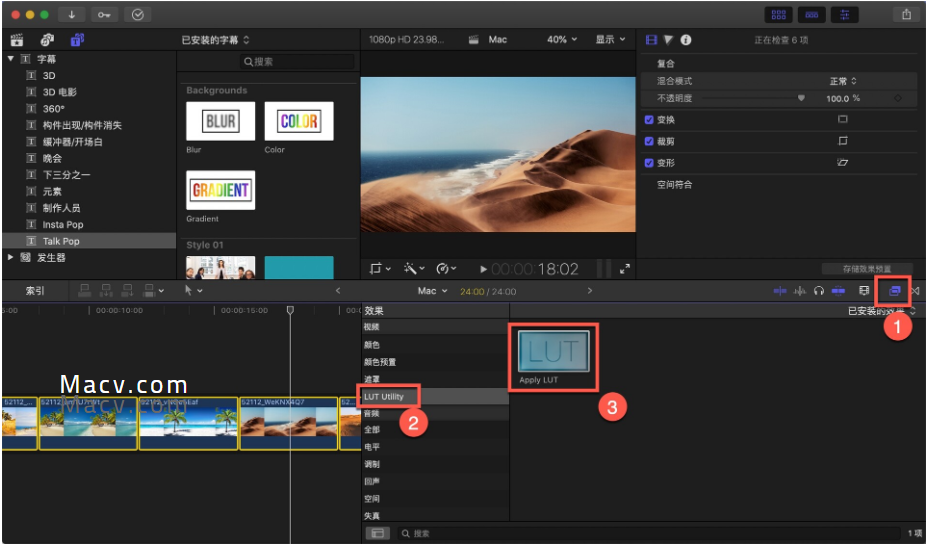
Task: Open the Info inspector icon
Action: 685,40
